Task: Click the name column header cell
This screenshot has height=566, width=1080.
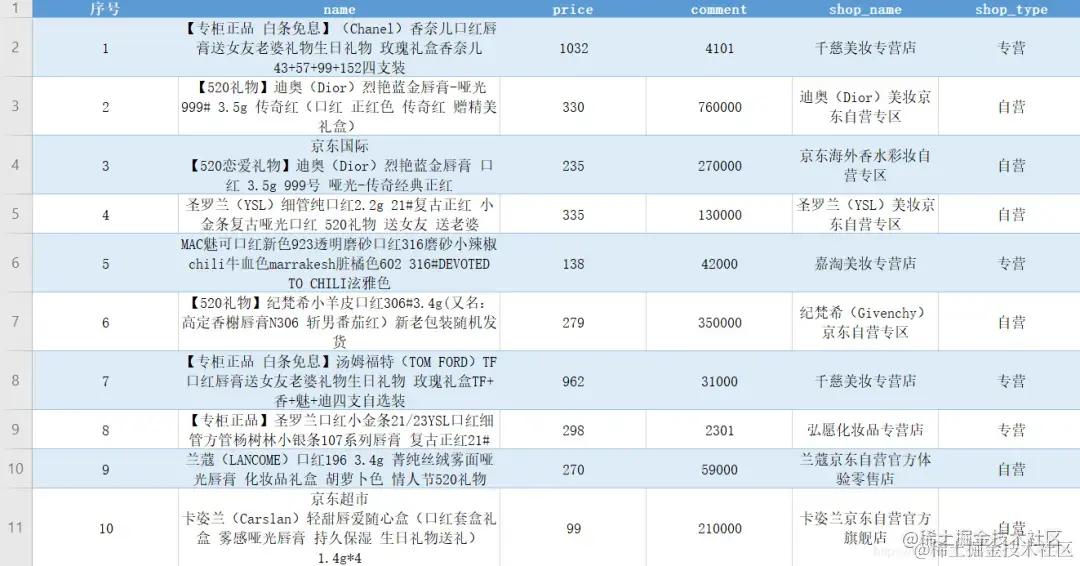Action: point(340,9)
